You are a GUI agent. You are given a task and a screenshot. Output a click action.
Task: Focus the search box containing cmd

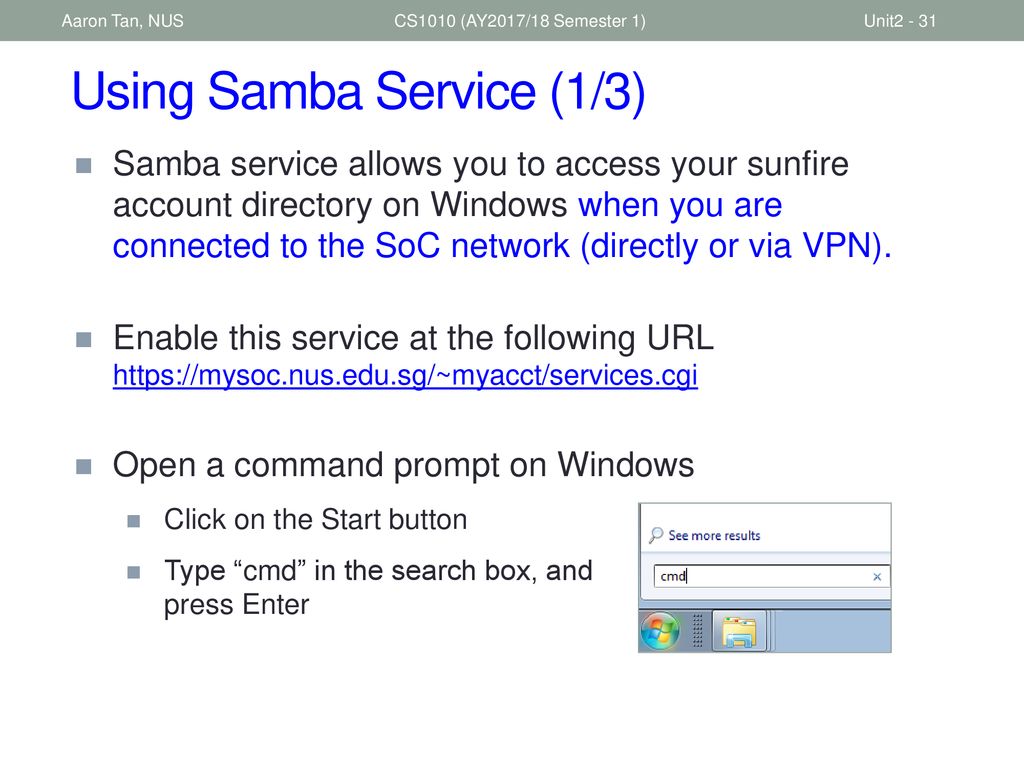pyautogui.click(x=771, y=576)
